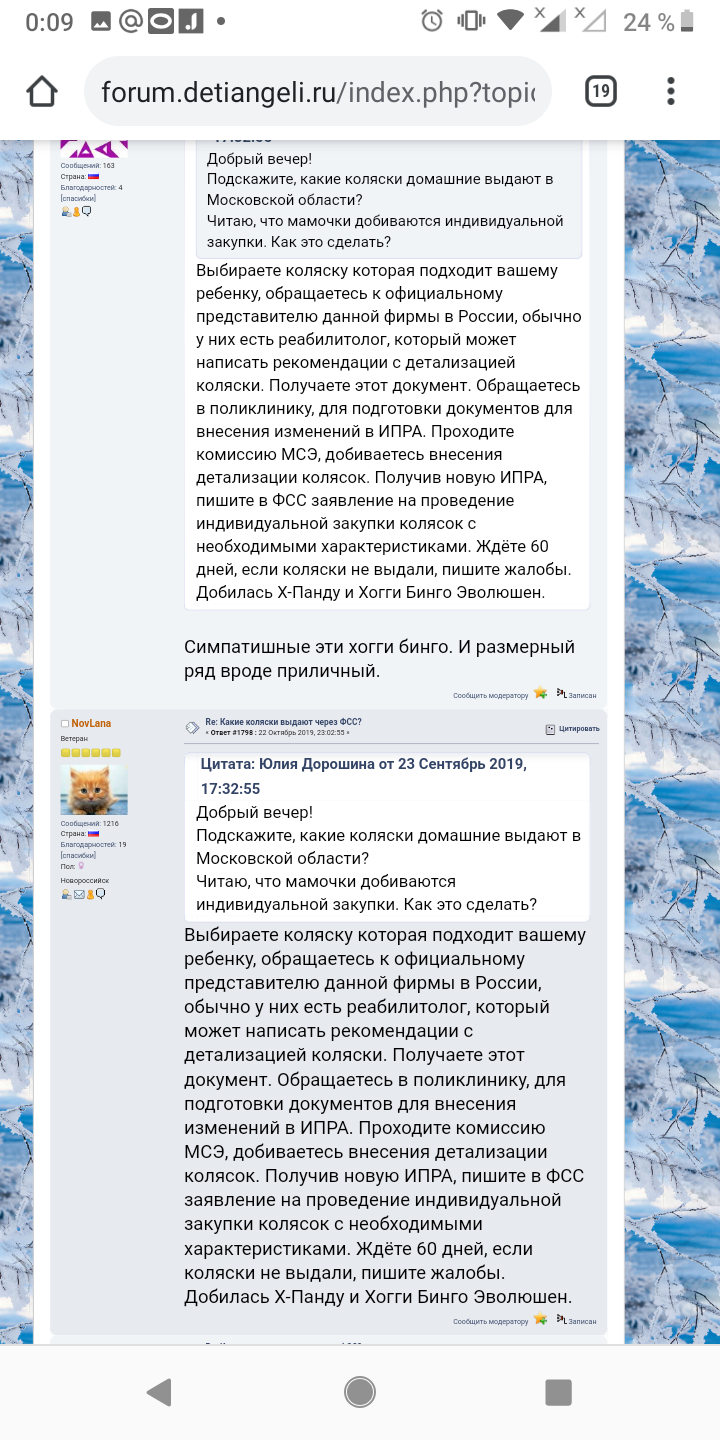Click the speech bubble icon in the upper post's profile
Viewport: 720px width, 1440px height.
(87, 211)
